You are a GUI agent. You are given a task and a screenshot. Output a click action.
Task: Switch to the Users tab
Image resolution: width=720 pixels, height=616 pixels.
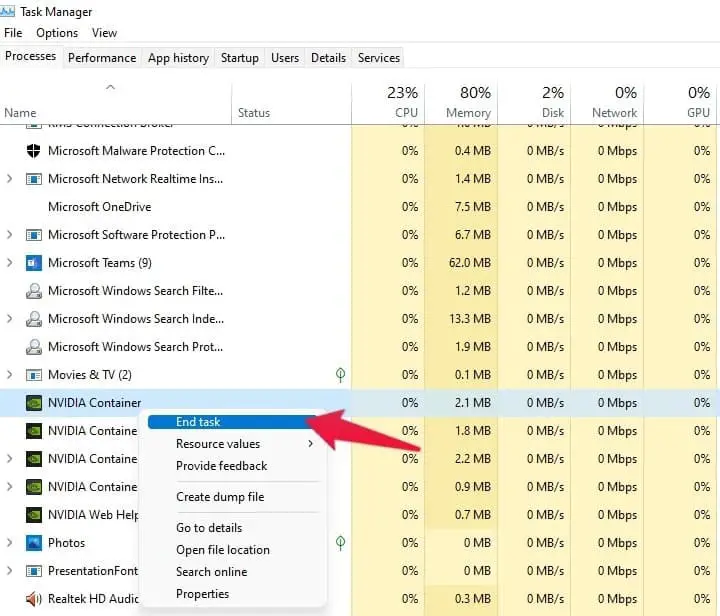(x=285, y=58)
